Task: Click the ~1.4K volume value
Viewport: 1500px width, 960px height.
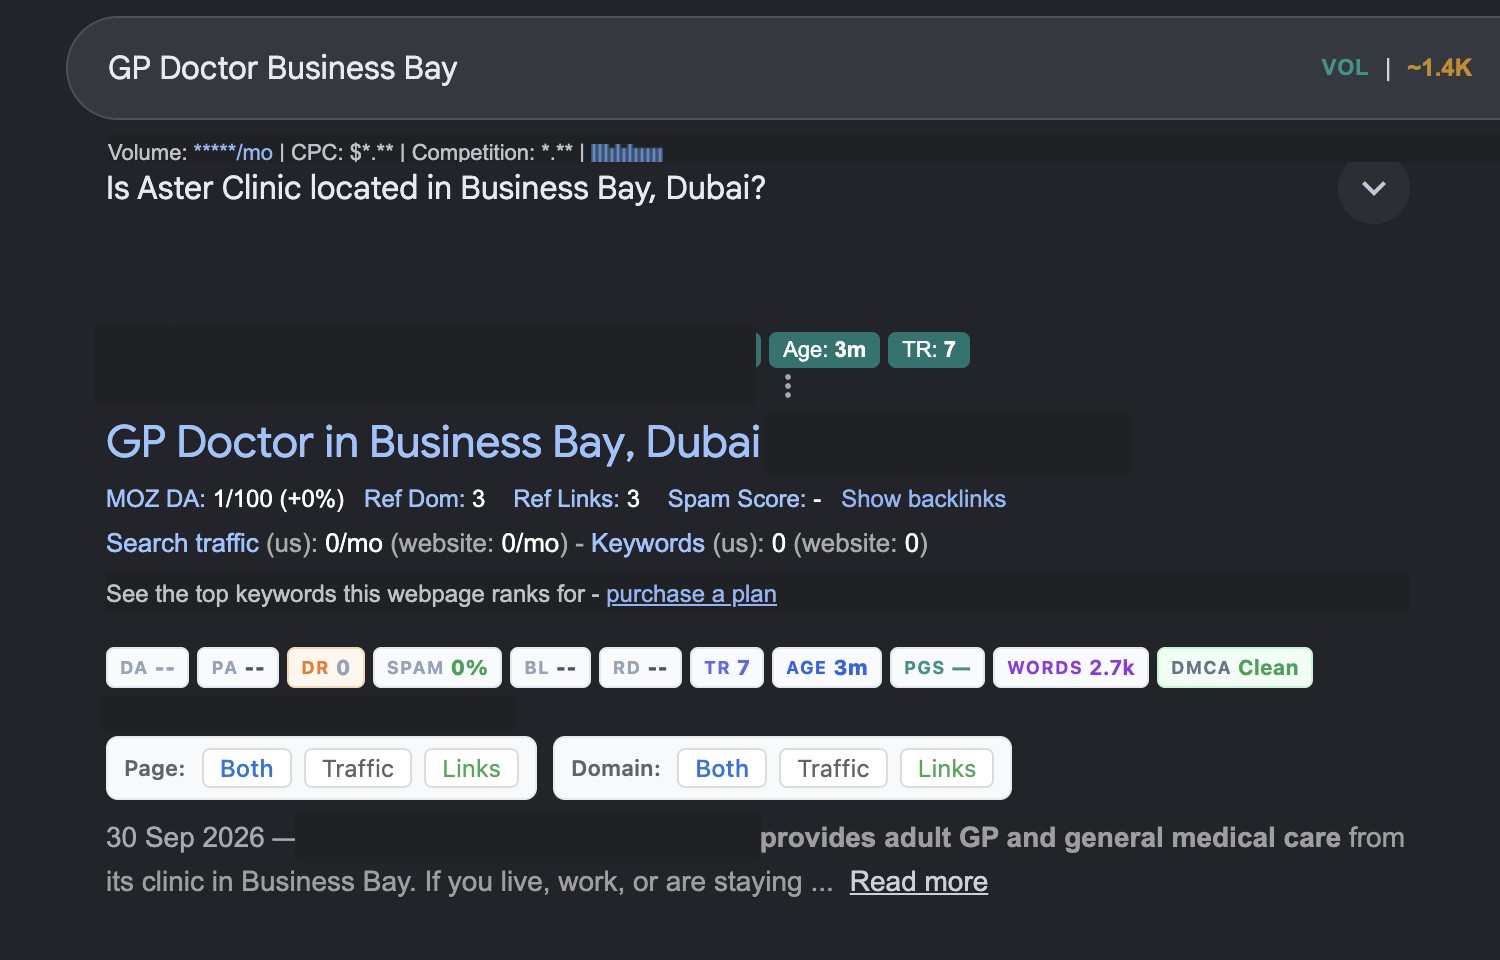Action: [x=1439, y=68]
